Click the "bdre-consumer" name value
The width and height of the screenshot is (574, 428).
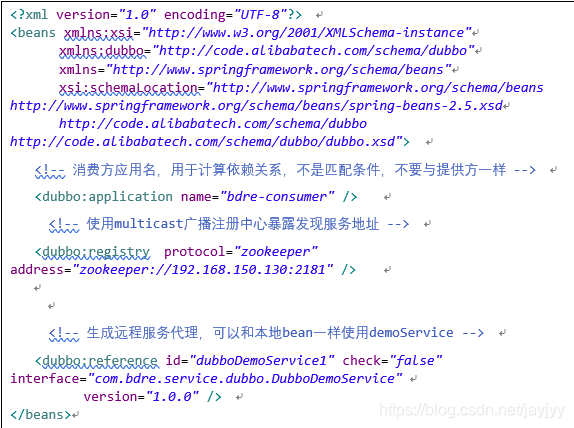point(277,197)
